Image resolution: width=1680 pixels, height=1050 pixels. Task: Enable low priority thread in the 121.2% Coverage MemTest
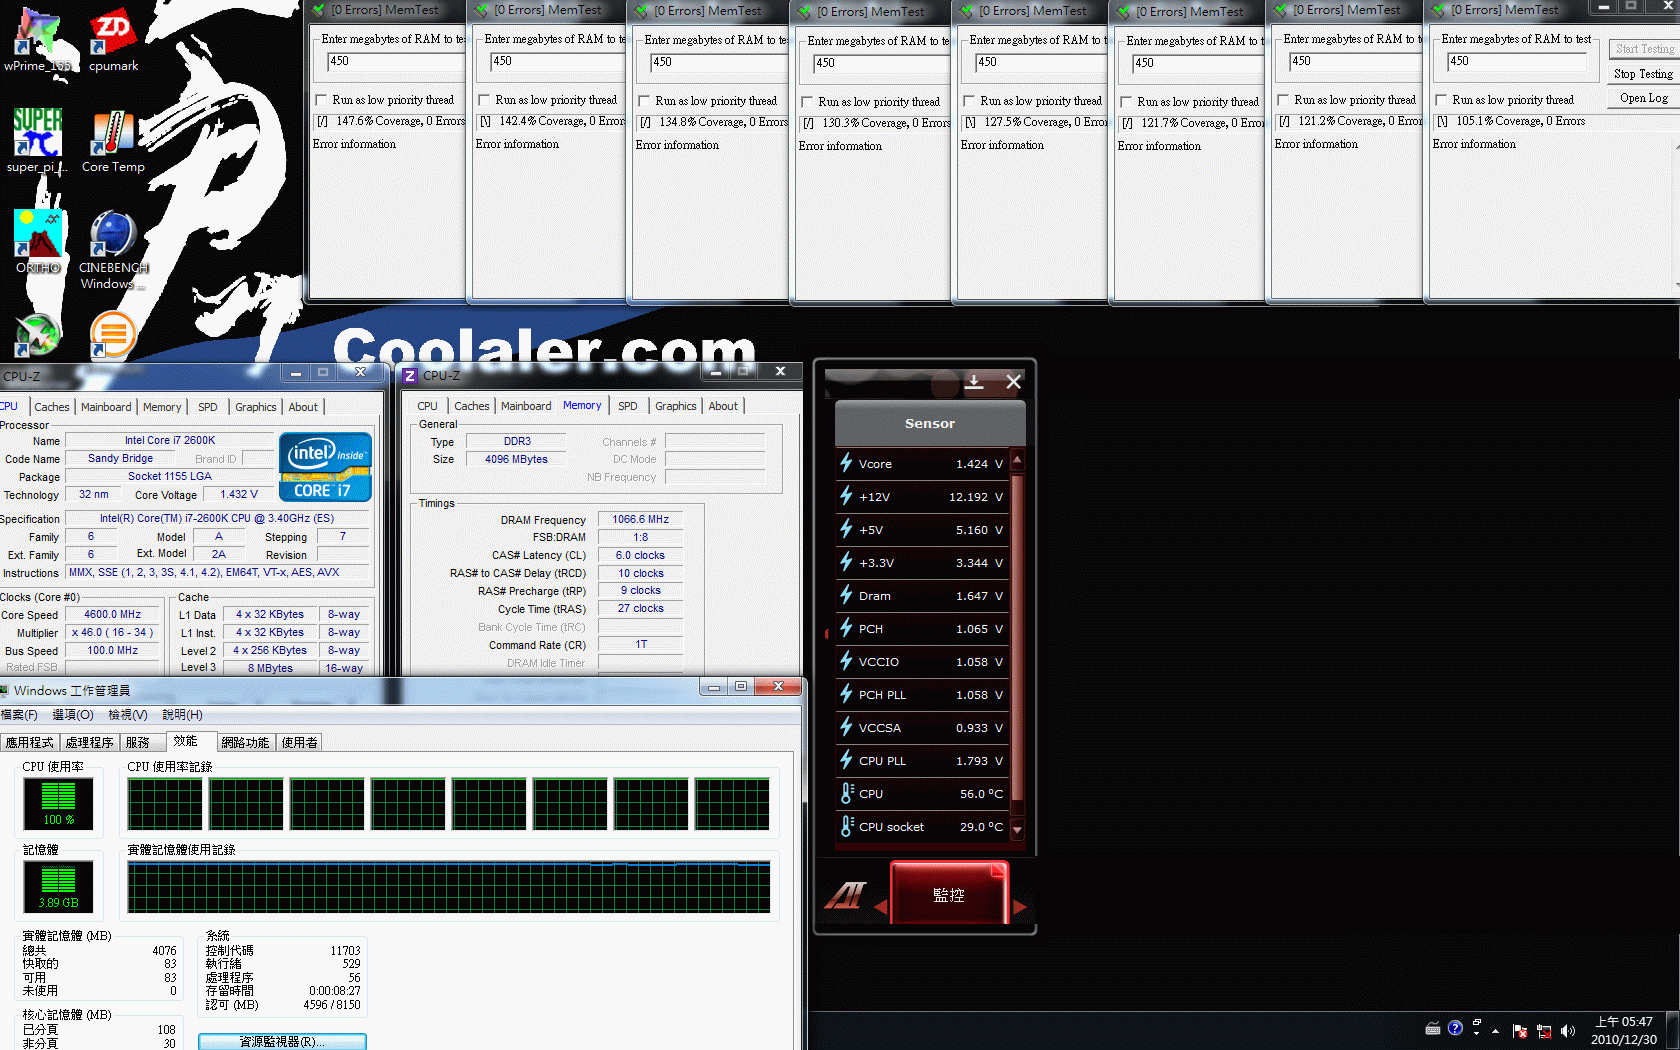[x=1284, y=100]
